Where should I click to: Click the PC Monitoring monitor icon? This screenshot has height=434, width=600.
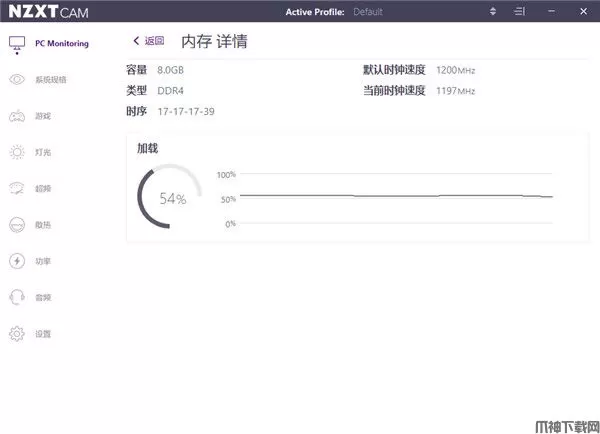pyautogui.click(x=17, y=45)
